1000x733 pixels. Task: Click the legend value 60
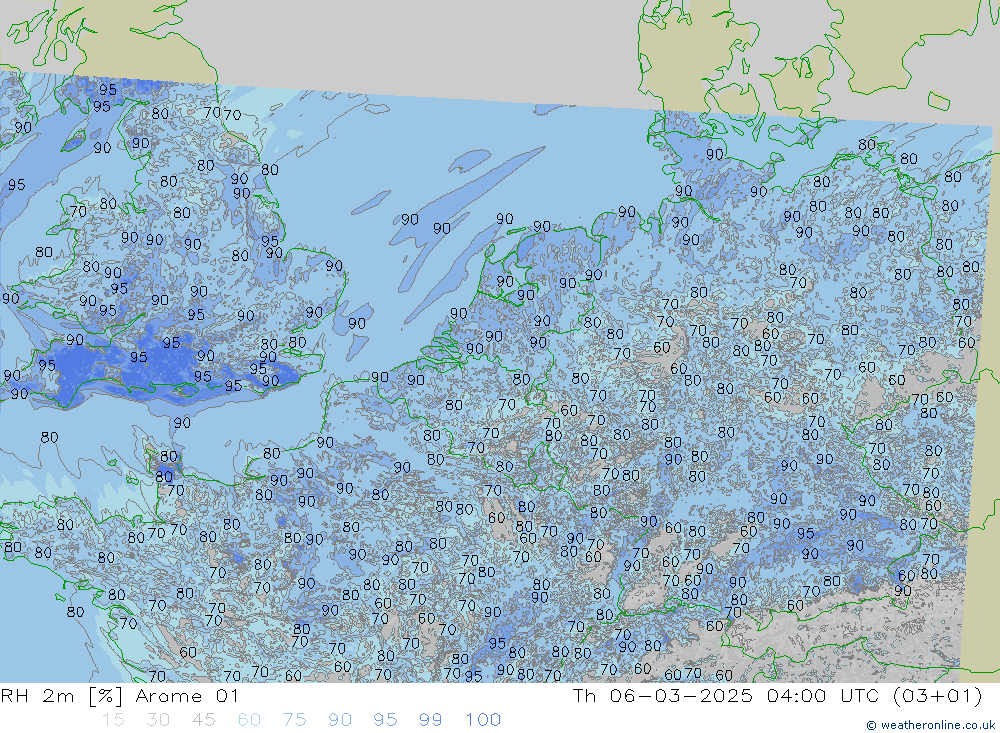(x=249, y=720)
